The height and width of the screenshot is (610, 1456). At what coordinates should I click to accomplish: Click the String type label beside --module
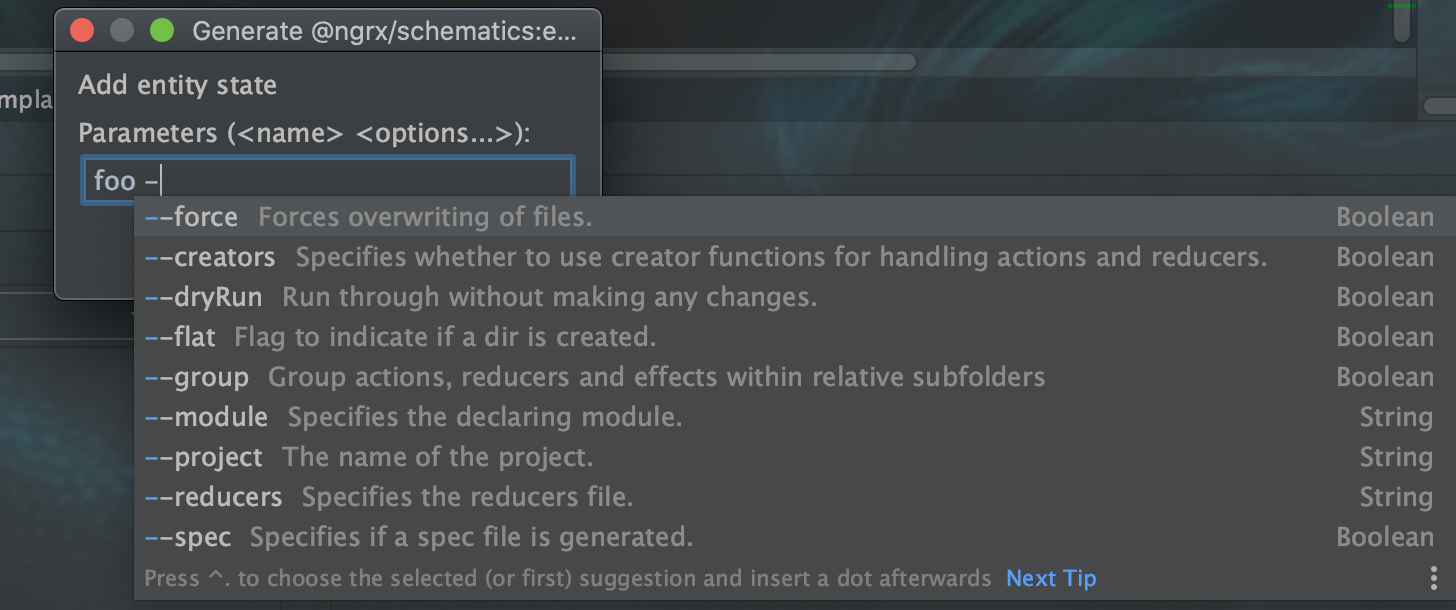(1396, 416)
